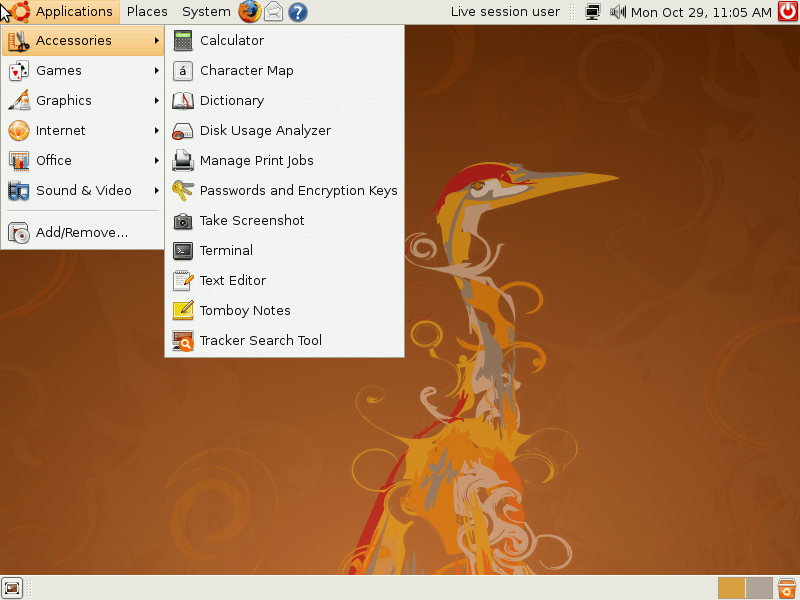Select the Internet menu entry
800x600 pixels.
pyautogui.click(x=83, y=131)
